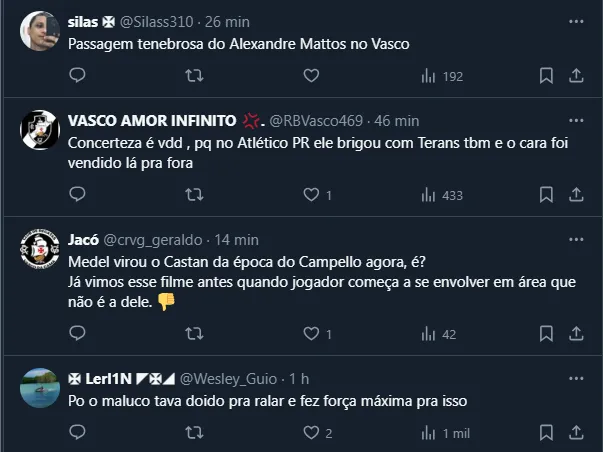Share the VASCO AMOR INFINITO tweet
The height and width of the screenshot is (452, 603).
(x=577, y=194)
